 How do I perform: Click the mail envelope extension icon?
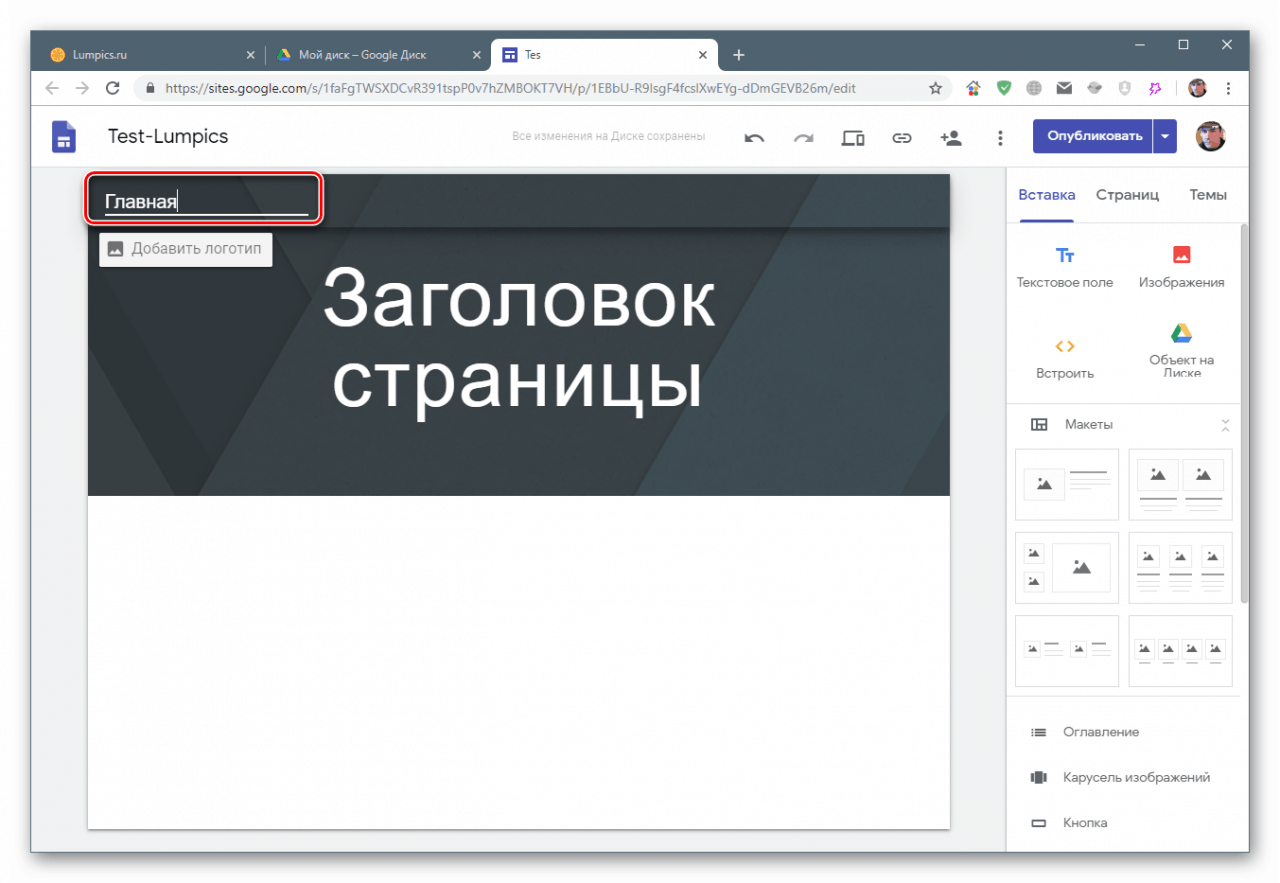(1064, 88)
